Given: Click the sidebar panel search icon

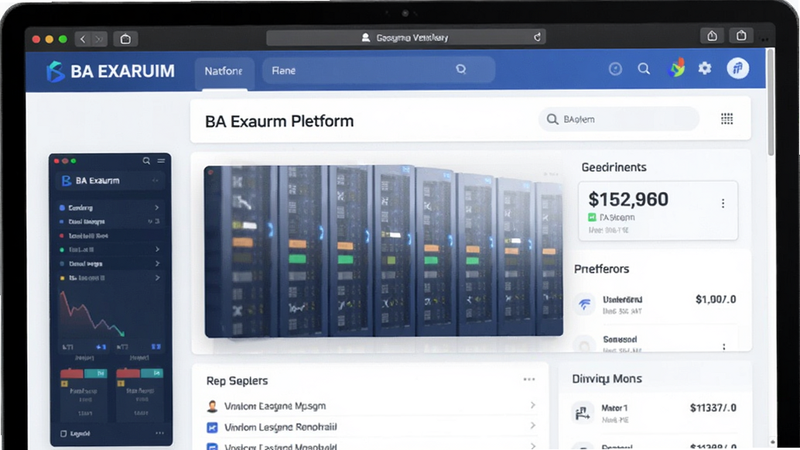Looking at the screenshot, I should pyautogui.click(x=146, y=161).
